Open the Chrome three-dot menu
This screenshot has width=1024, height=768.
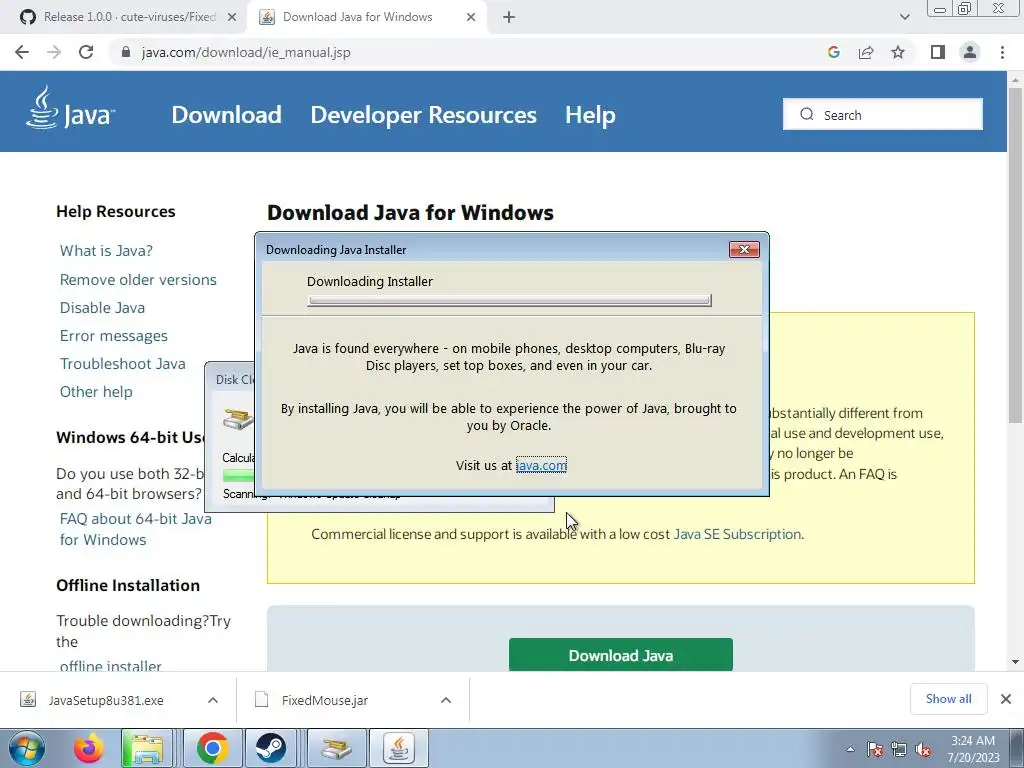click(x=1002, y=52)
